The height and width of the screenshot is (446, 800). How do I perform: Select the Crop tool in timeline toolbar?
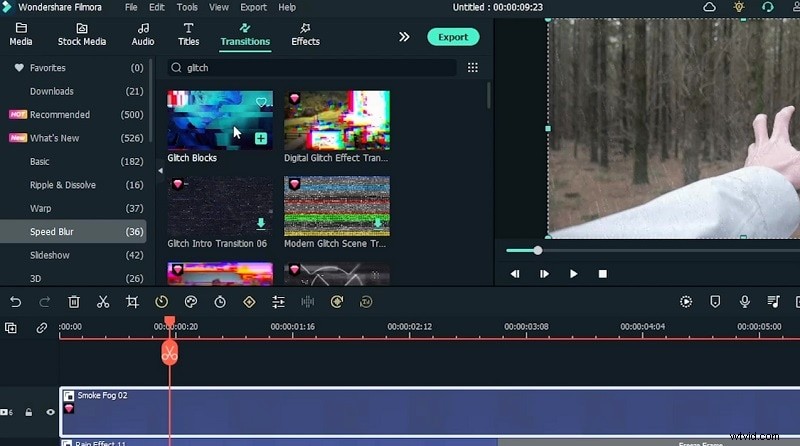tap(132, 301)
